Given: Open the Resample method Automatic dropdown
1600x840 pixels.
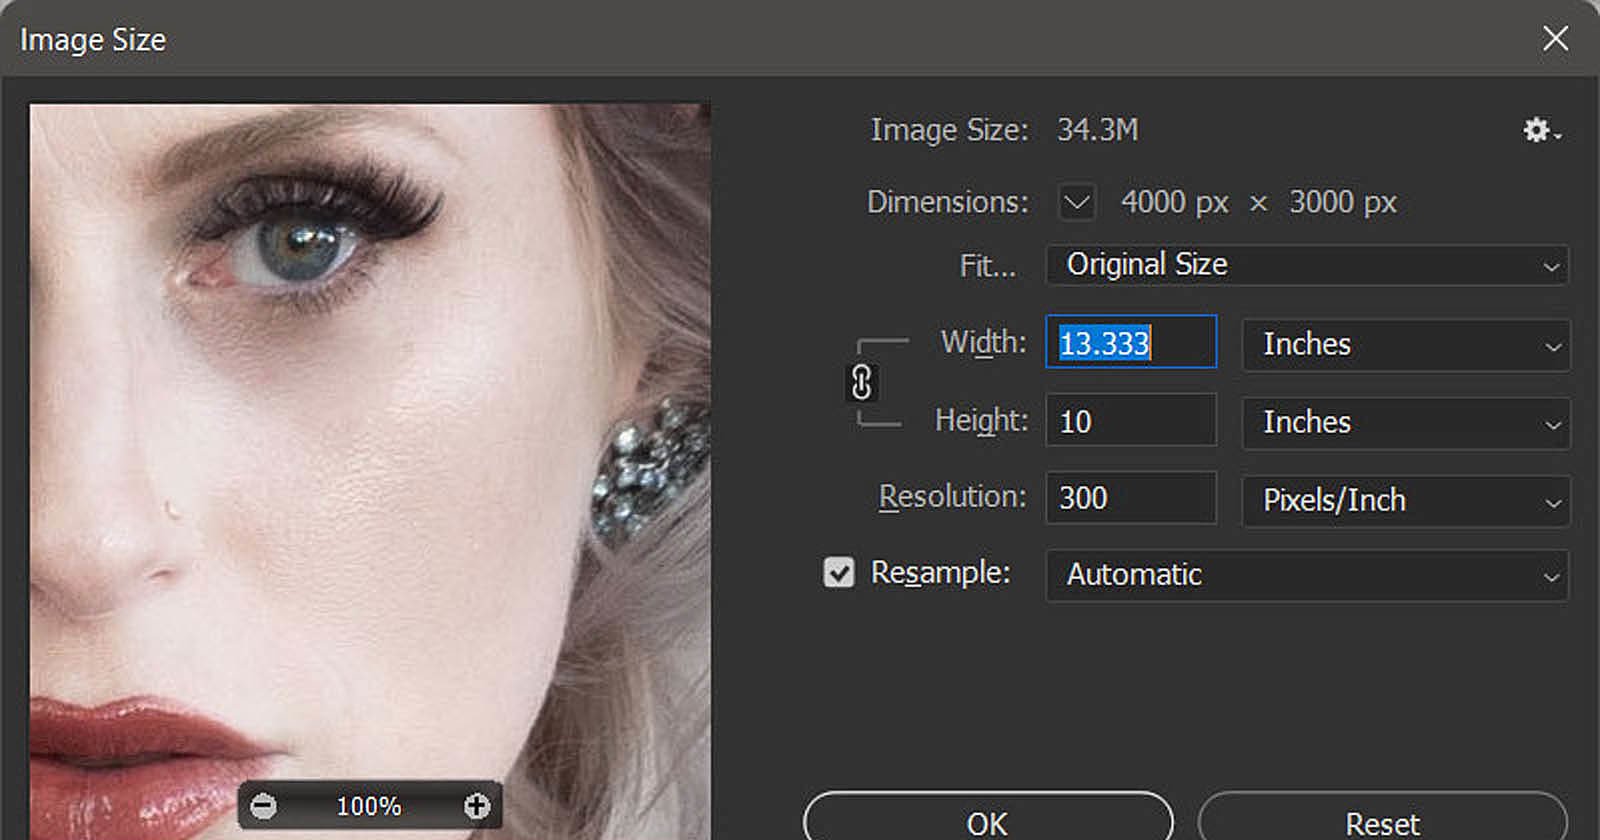Looking at the screenshot, I should pyautogui.click(x=1307, y=575).
